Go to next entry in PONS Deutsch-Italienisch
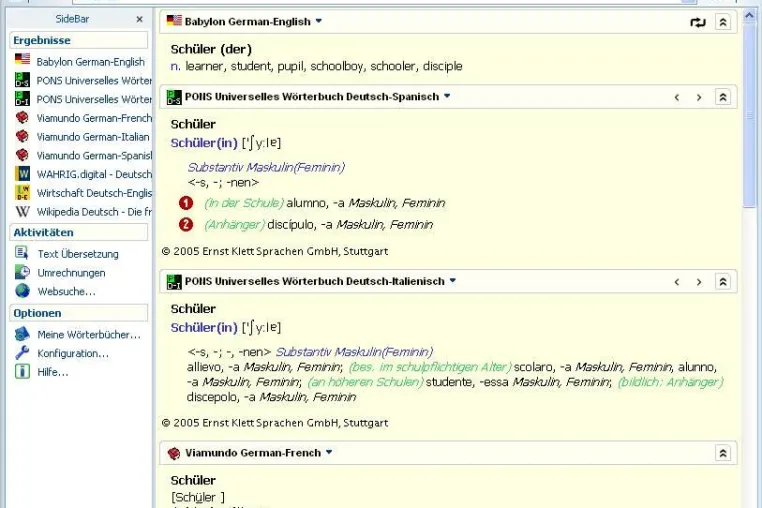 click(x=699, y=282)
